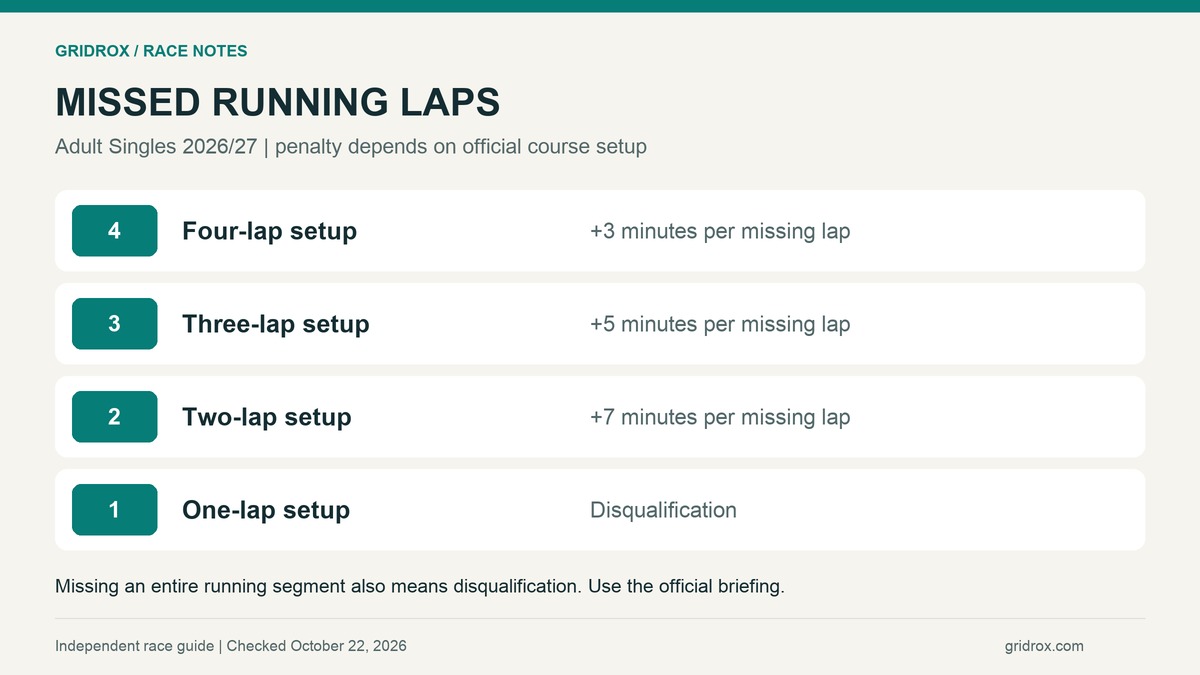Click the number 2 badge
1200x675 pixels.
click(114, 417)
